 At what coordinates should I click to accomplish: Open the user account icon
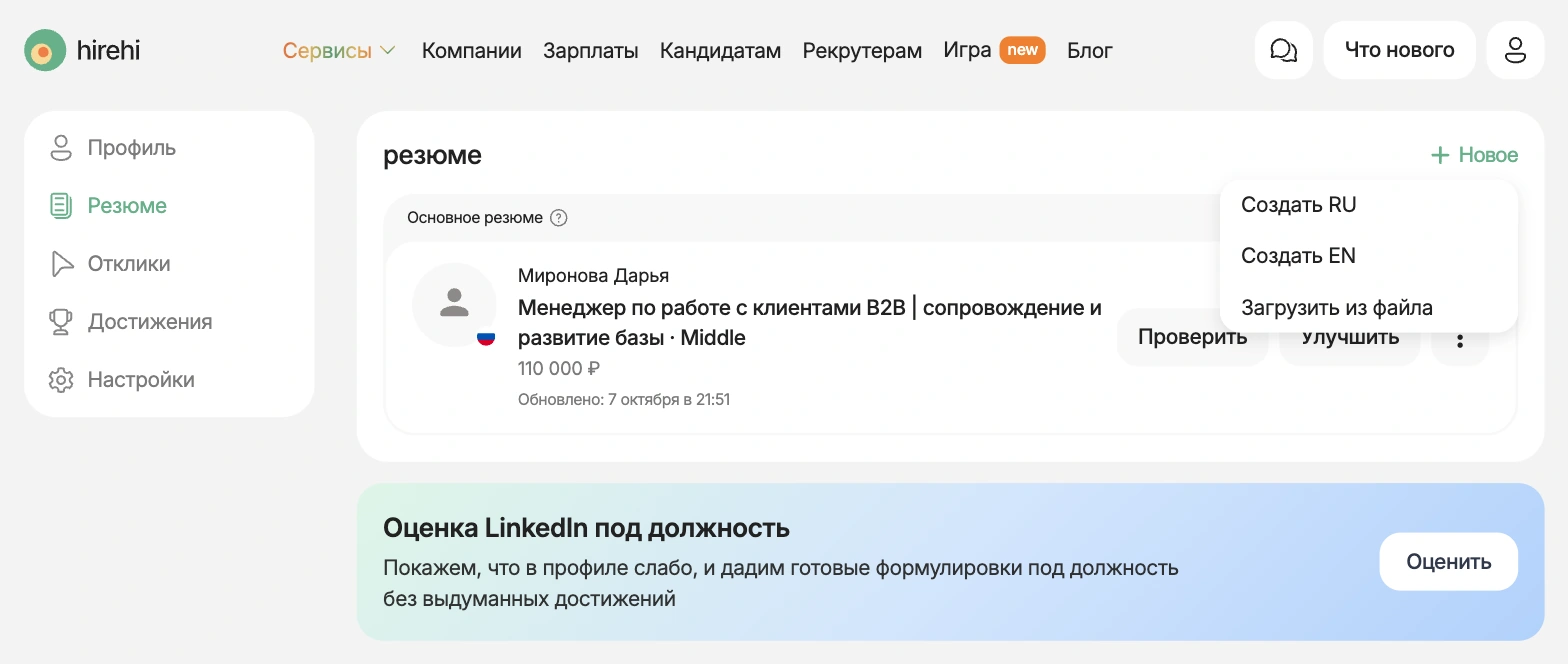[1516, 50]
